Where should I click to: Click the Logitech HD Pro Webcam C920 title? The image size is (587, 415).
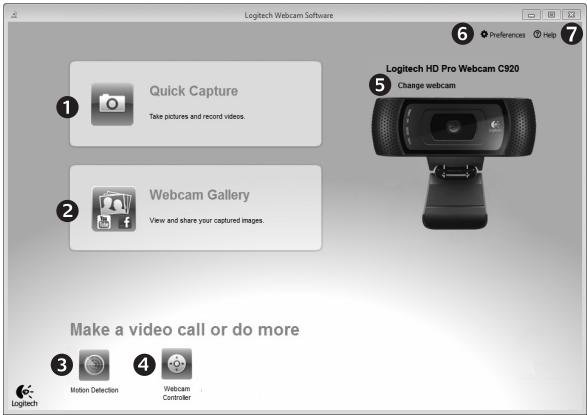click(x=452, y=68)
